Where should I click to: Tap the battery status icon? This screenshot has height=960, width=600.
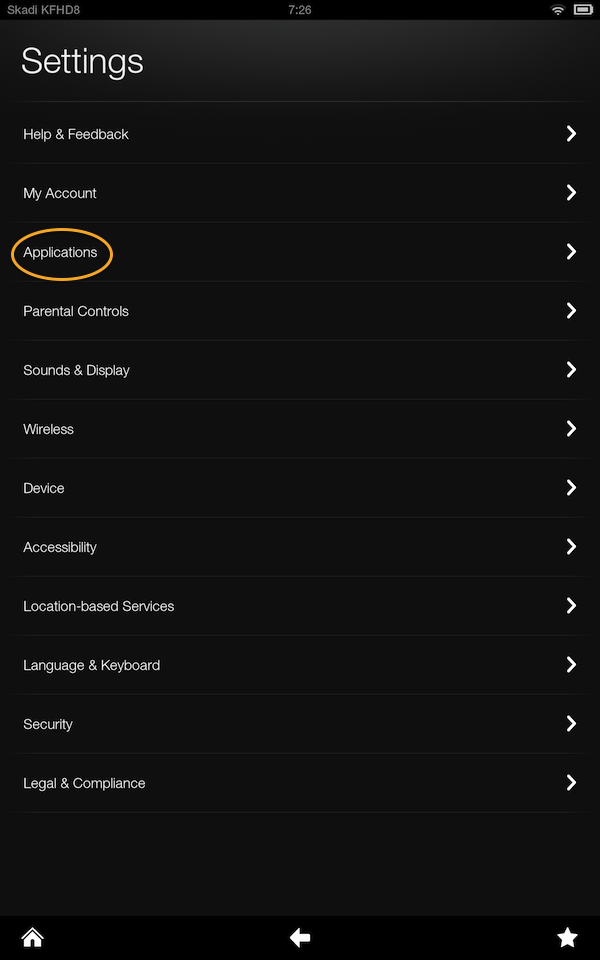point(582,10)
